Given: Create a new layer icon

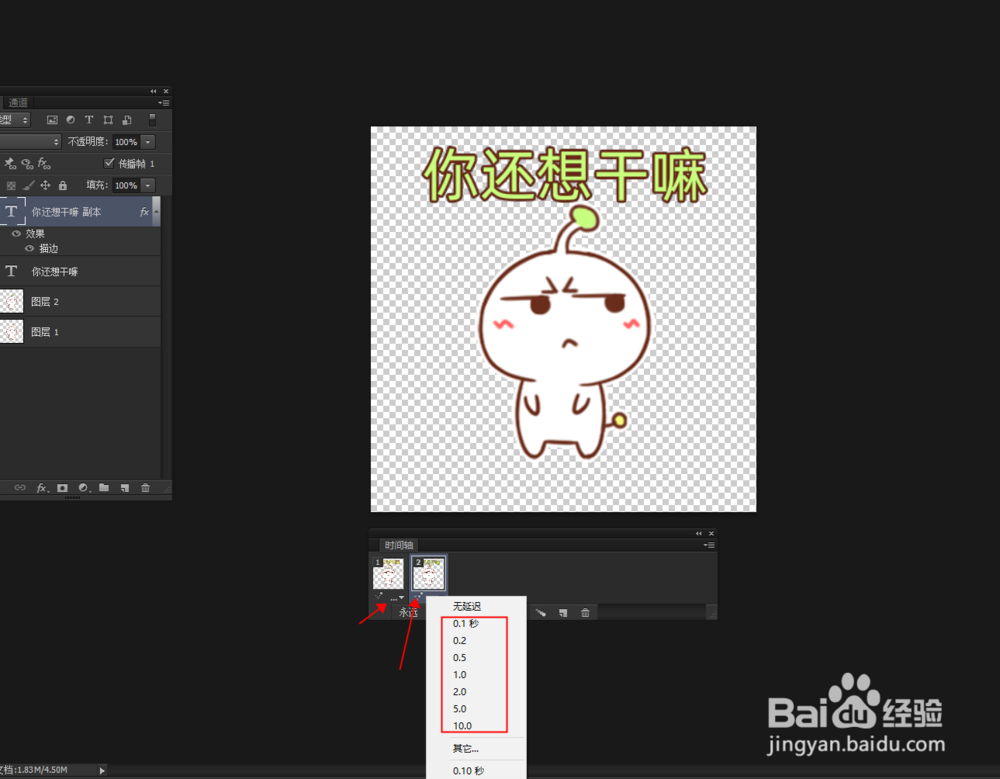Looking at the screenshot, I should pyautogui.click(x=125, y=488).
